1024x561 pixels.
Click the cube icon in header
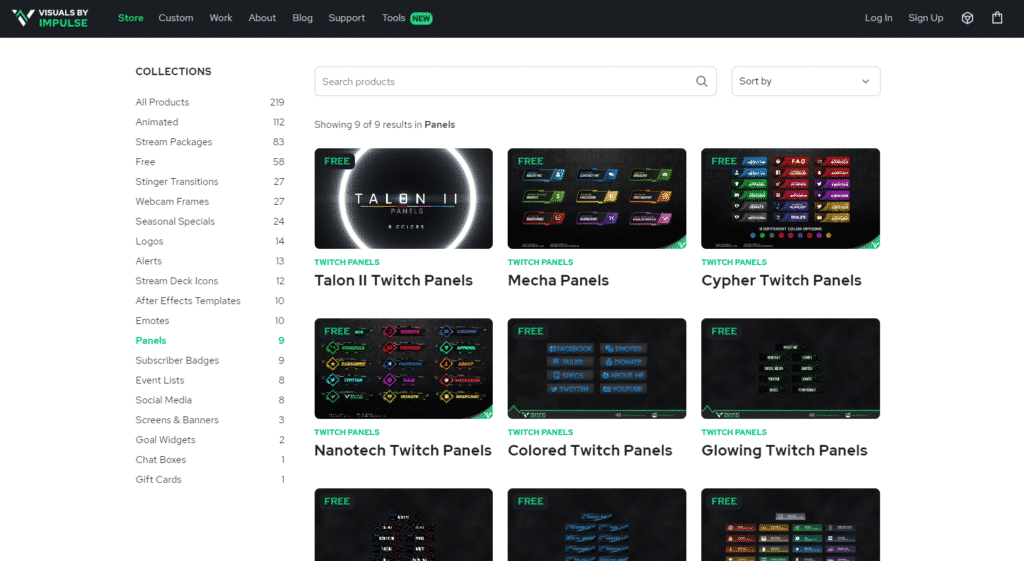point(967,18)
